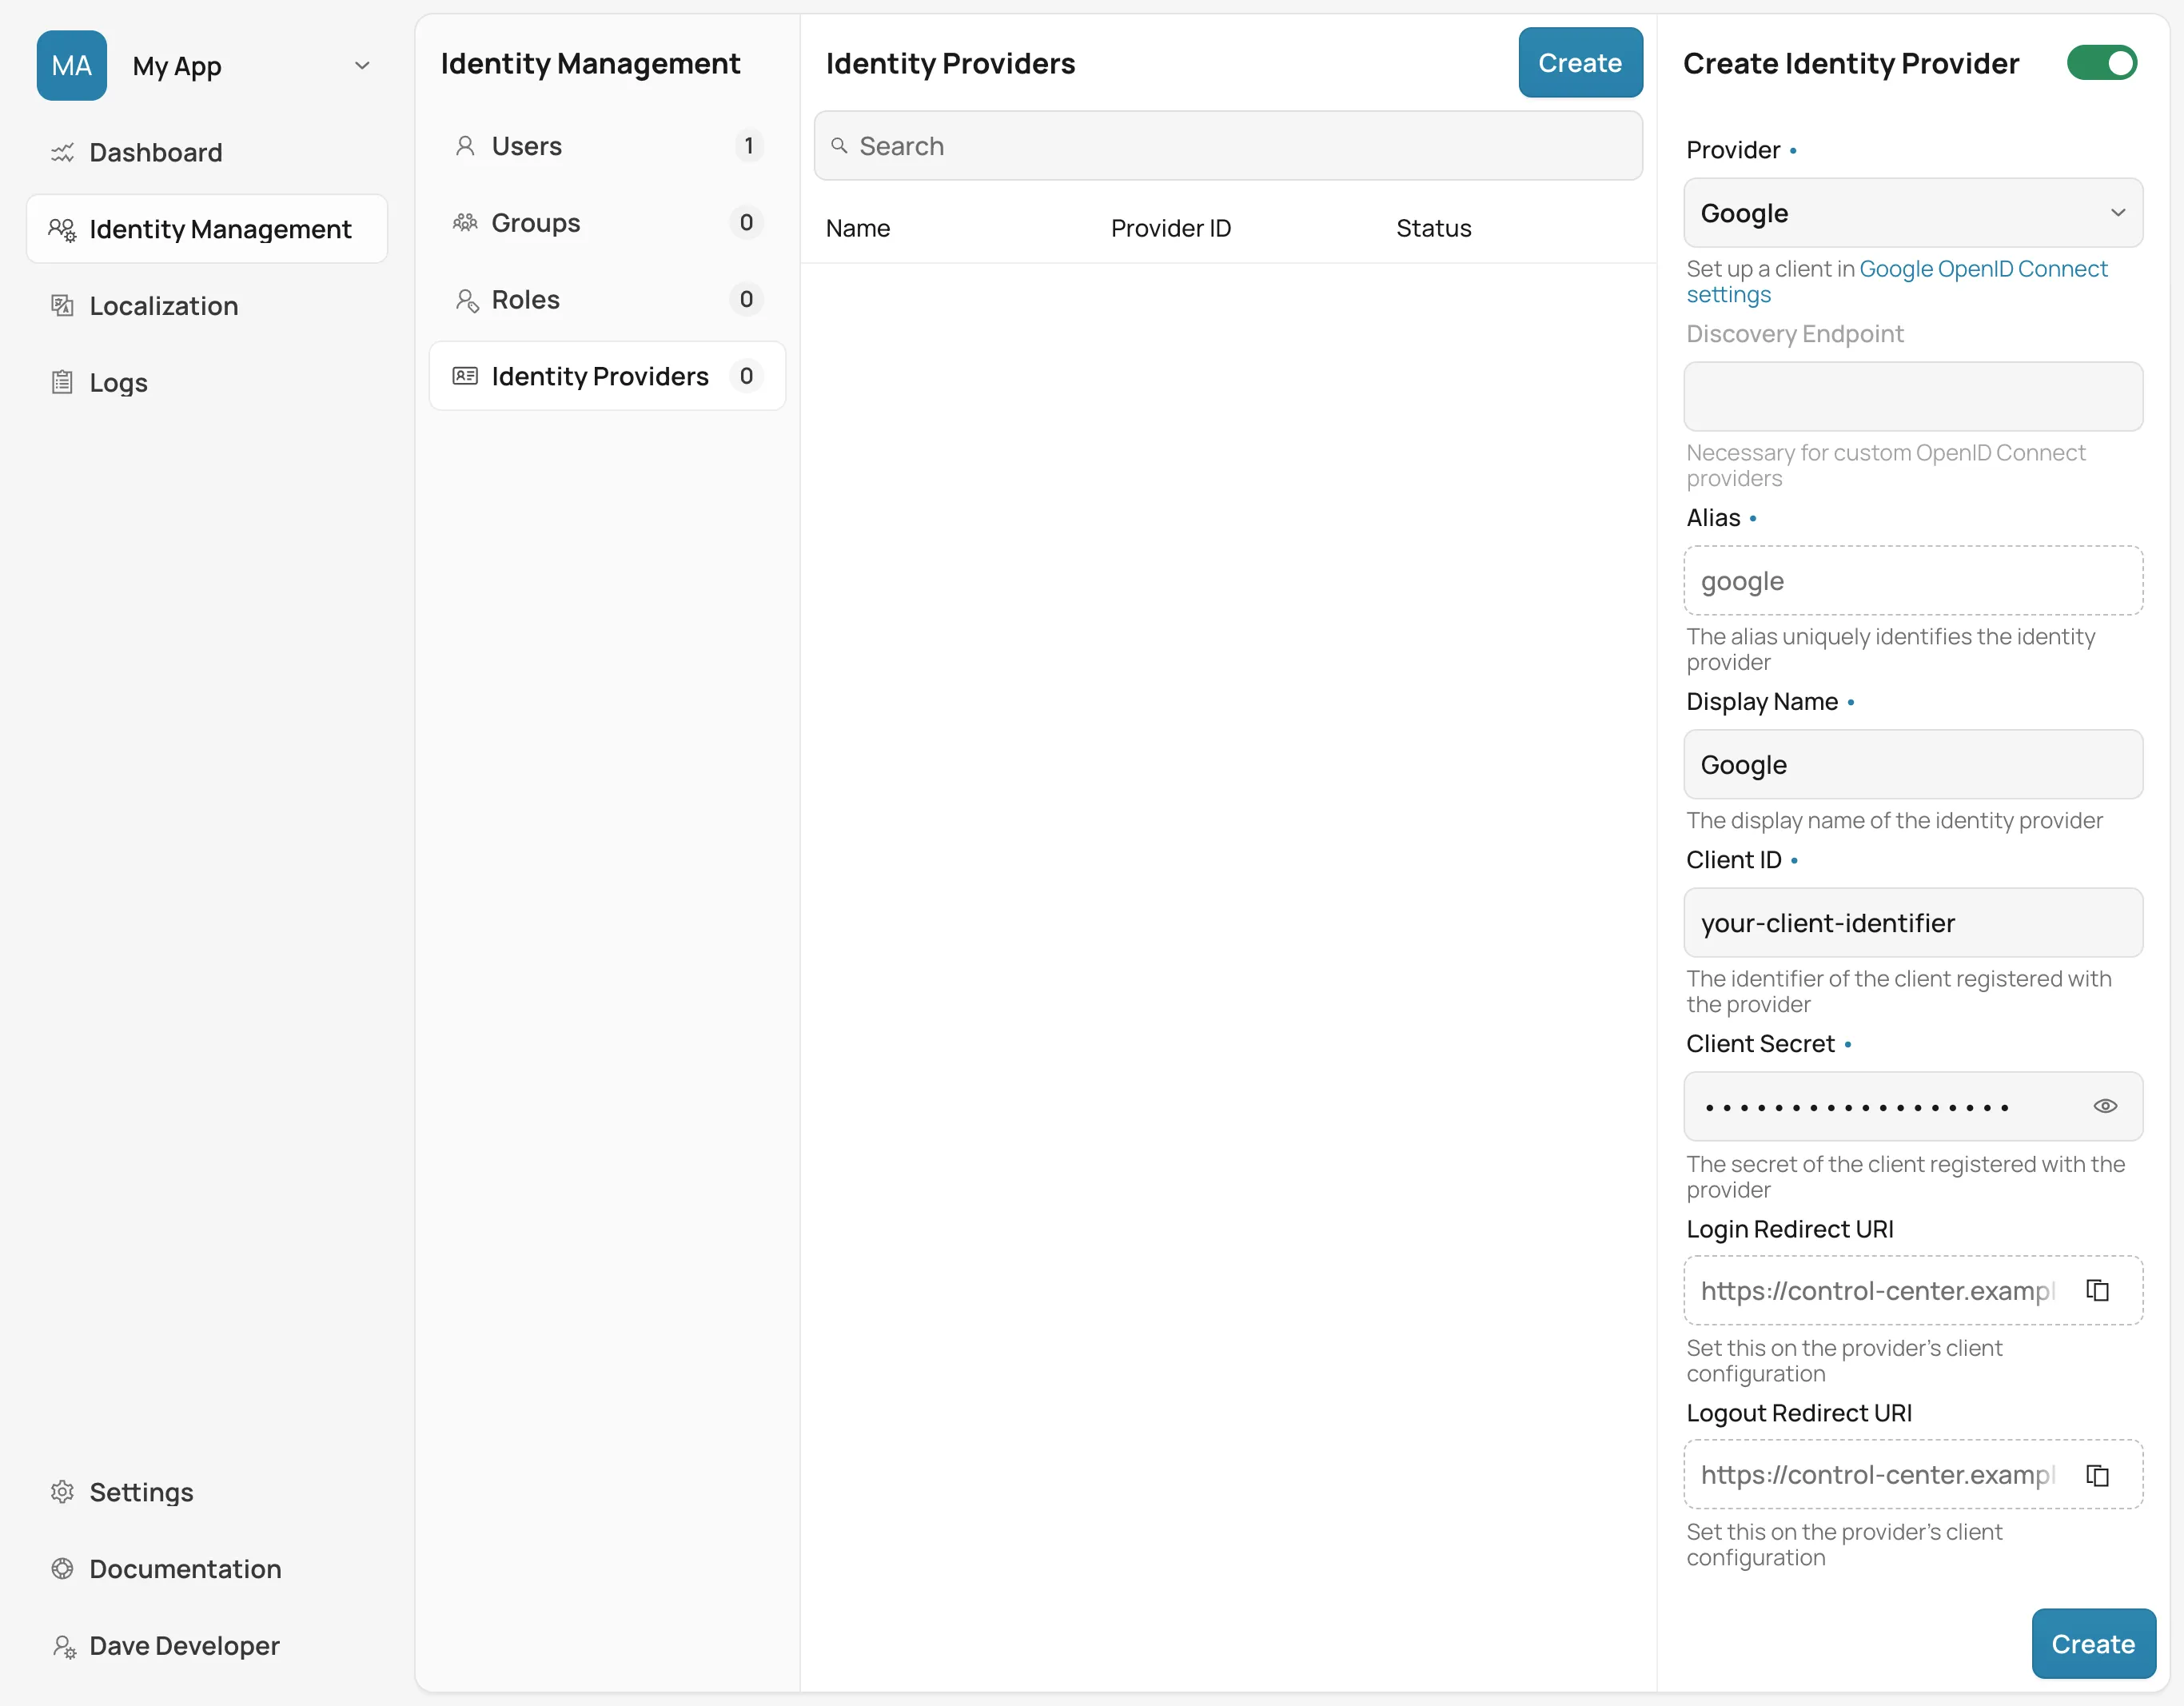Screen dimensions: 2184x1706
Task: Open the Google OpenID Connect settings link
Action: point(1983,268)
